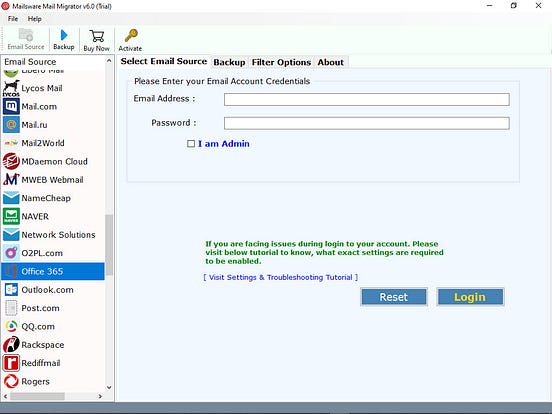Switch to the About tab
Viewport: 552px width, 414px height.
point(331,62)
